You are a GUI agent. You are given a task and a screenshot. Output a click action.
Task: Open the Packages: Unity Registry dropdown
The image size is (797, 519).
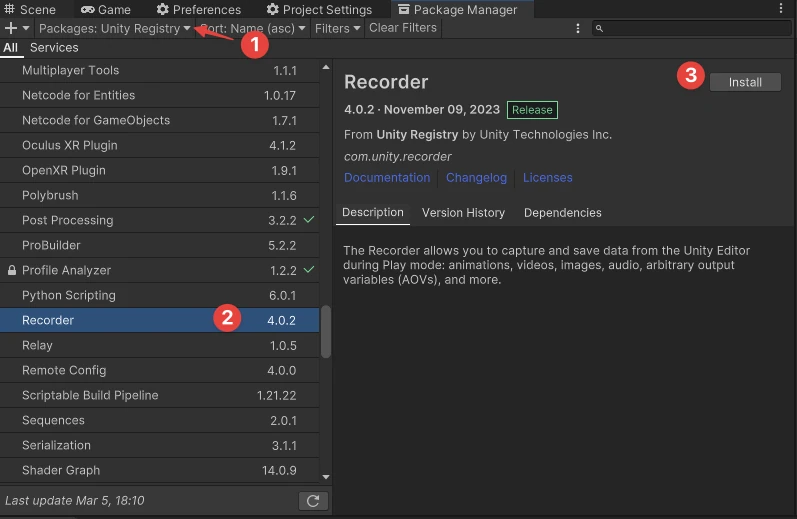[x=114, y=28]
